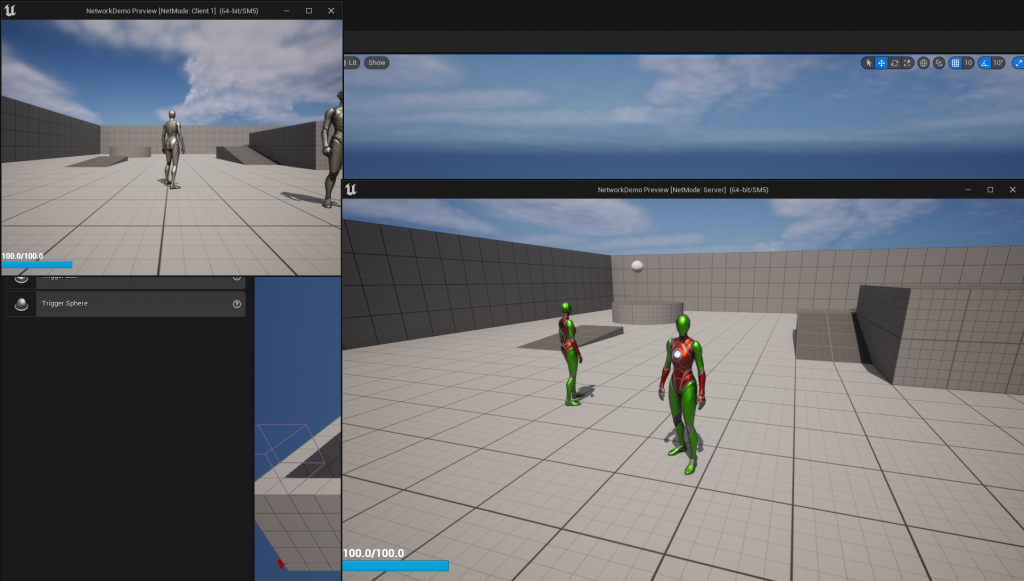Choose the Select mode arrow tool
The image size is (1024, 581).
[868, 63]
